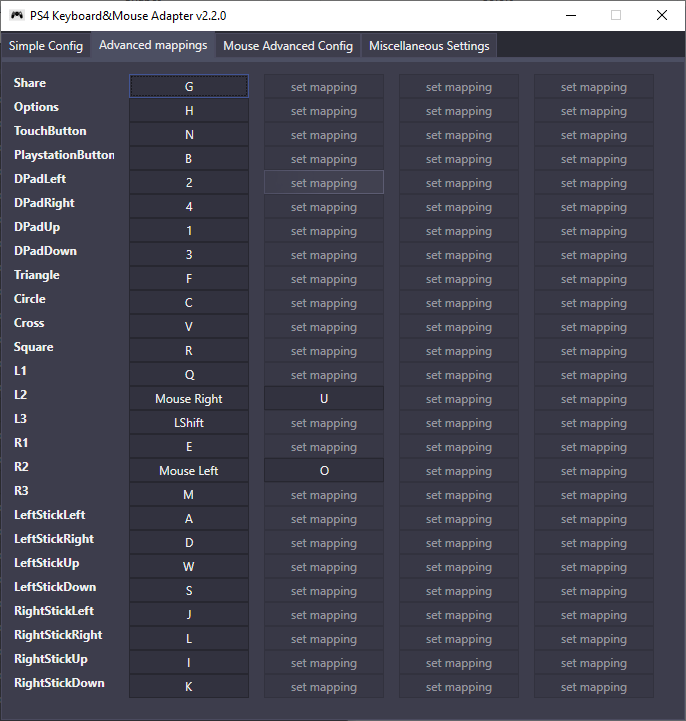Viewport: 686px width, 721px height.
Task: Change the RightStickRight mapping L
Action: (189, 638)
